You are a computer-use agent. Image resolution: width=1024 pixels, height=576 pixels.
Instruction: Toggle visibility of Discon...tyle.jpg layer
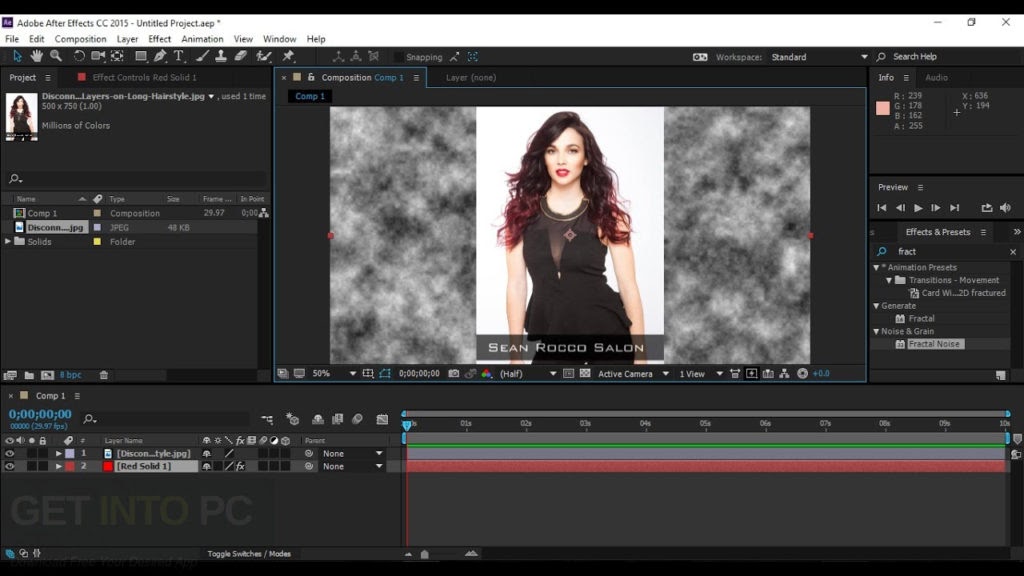point(9,453)
